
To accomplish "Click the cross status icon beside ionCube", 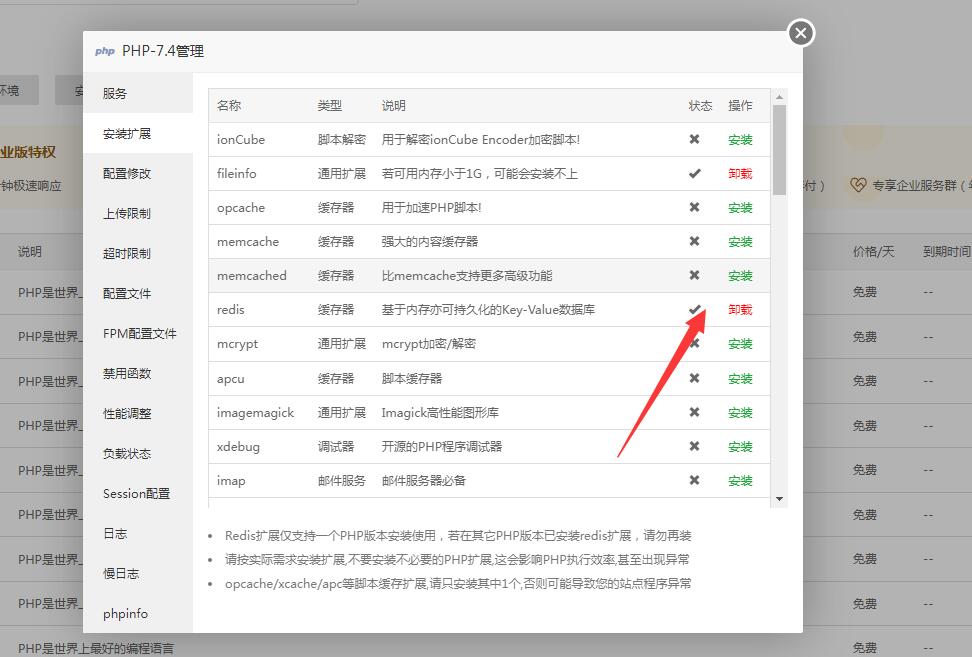I will (x=695, y=139).
